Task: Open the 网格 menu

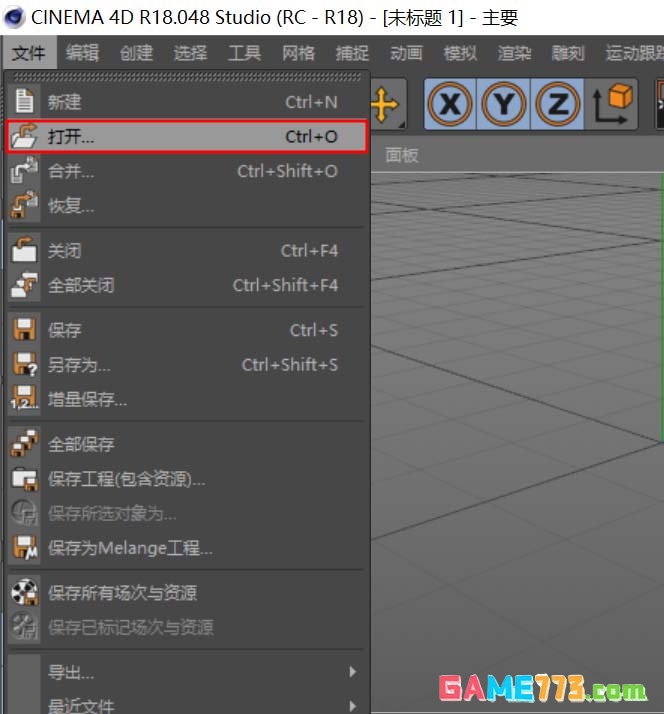Action: point(298,53)
